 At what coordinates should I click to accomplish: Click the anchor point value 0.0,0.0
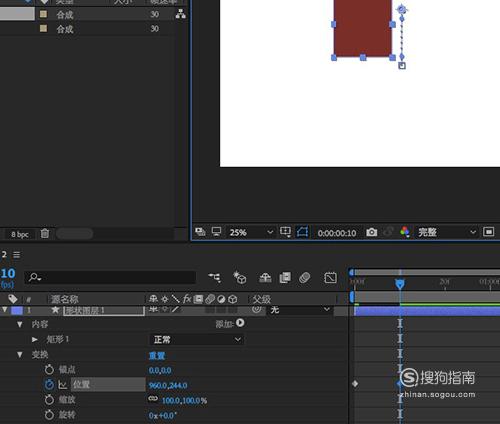(x=160, y=370)
